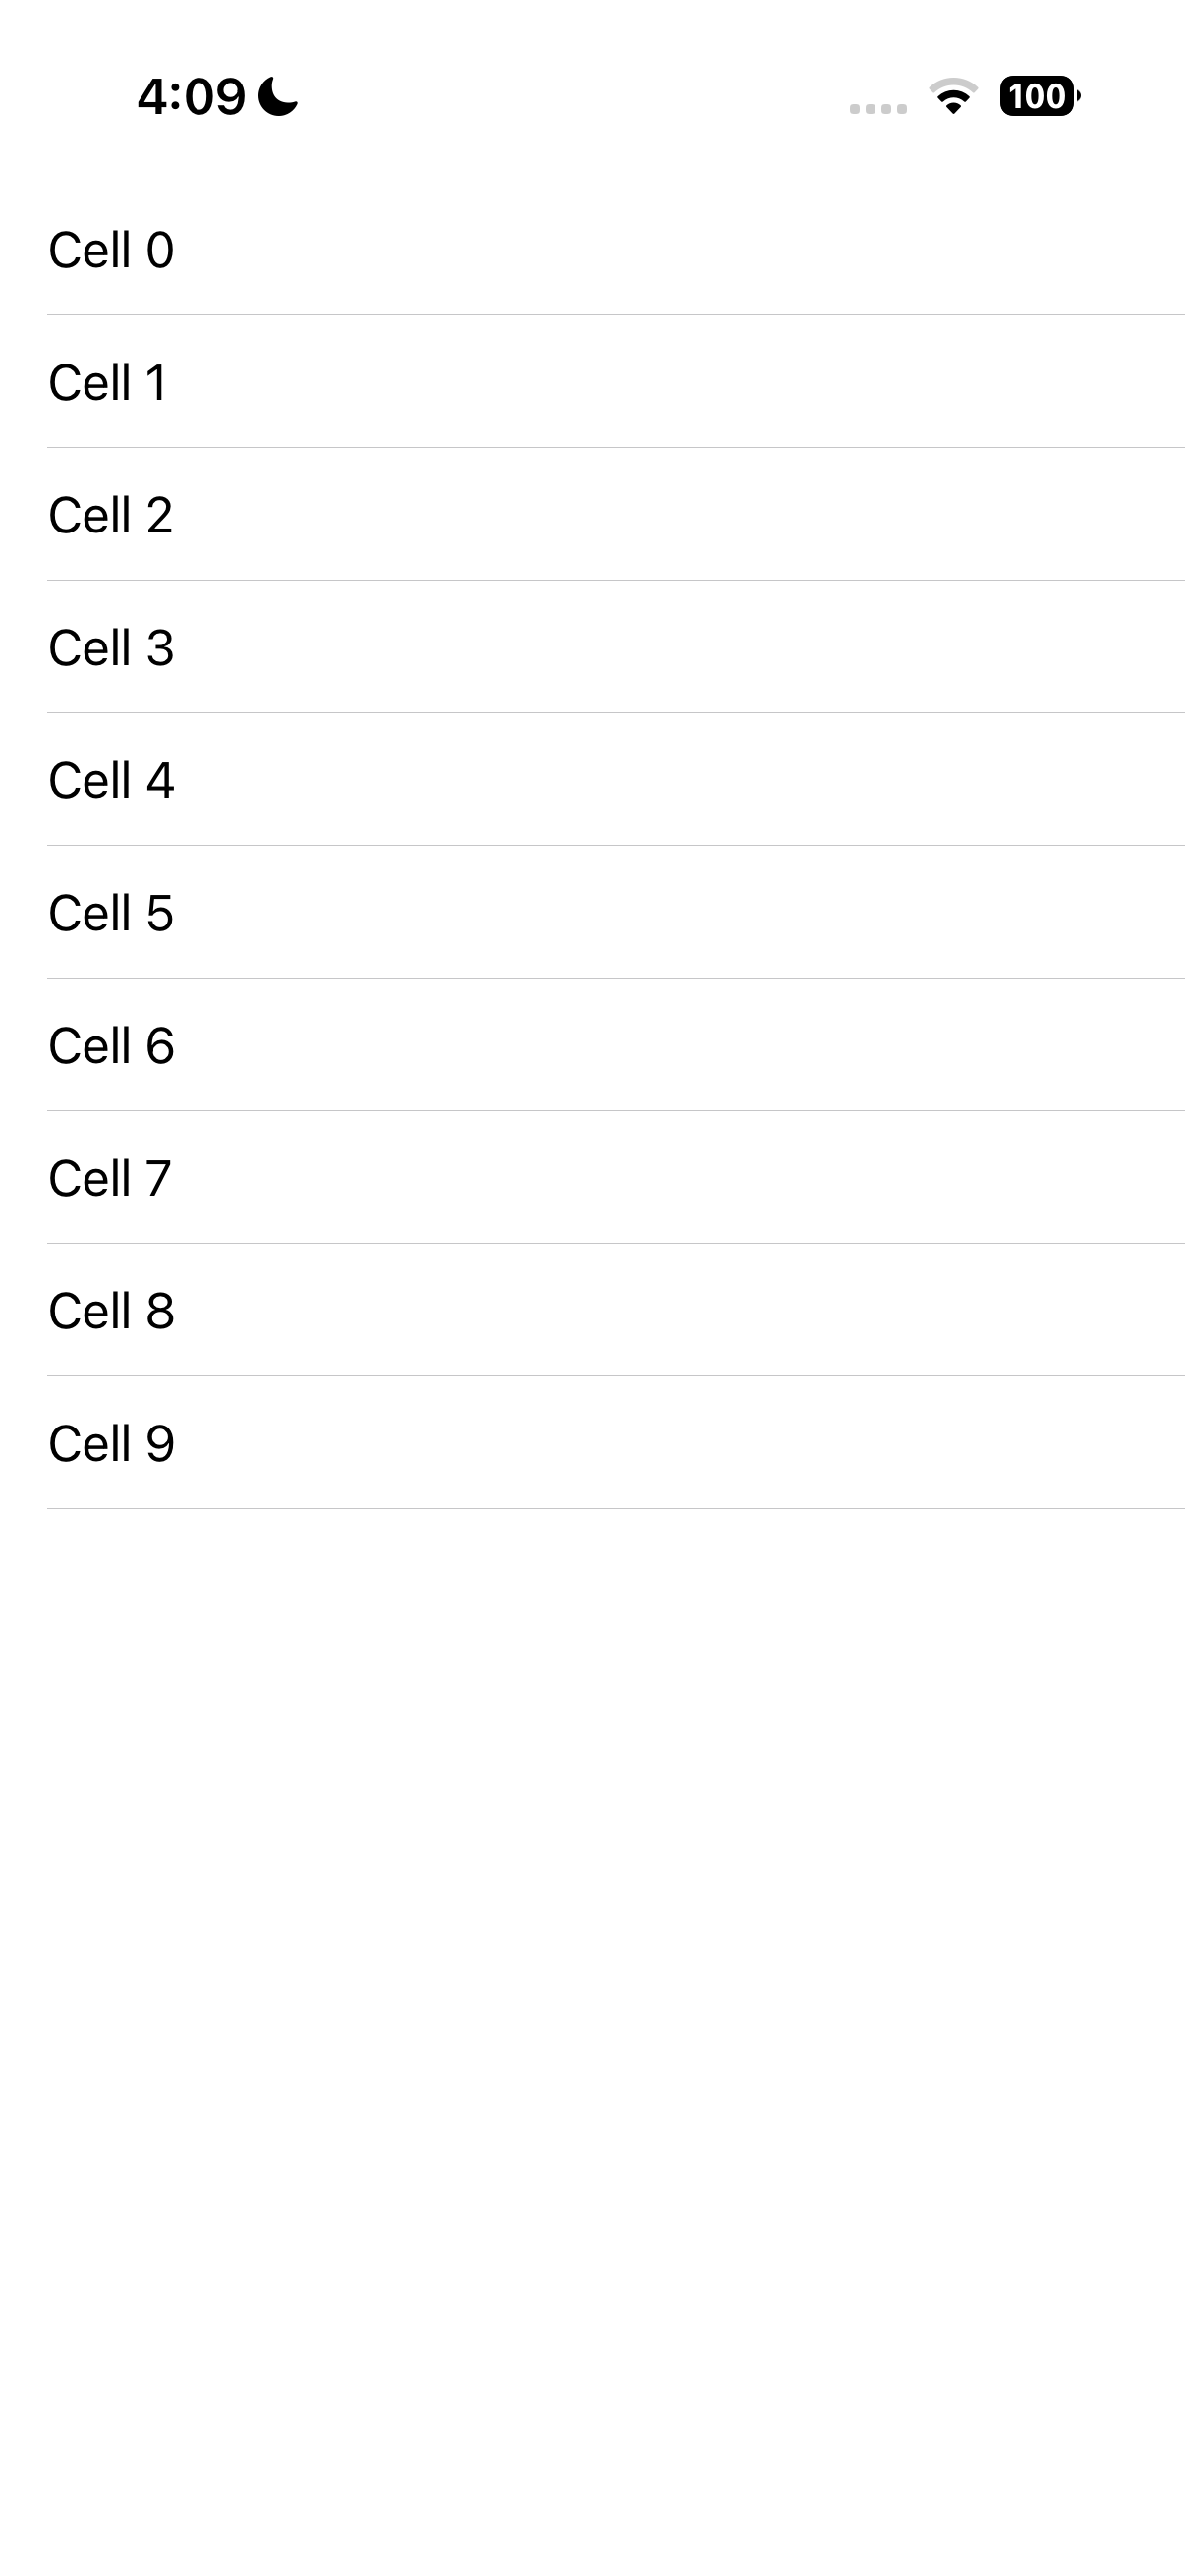The image size is (1185, 2576).
Task: Click the "Cell 9" text label
Action: [x=111, y=1443]
